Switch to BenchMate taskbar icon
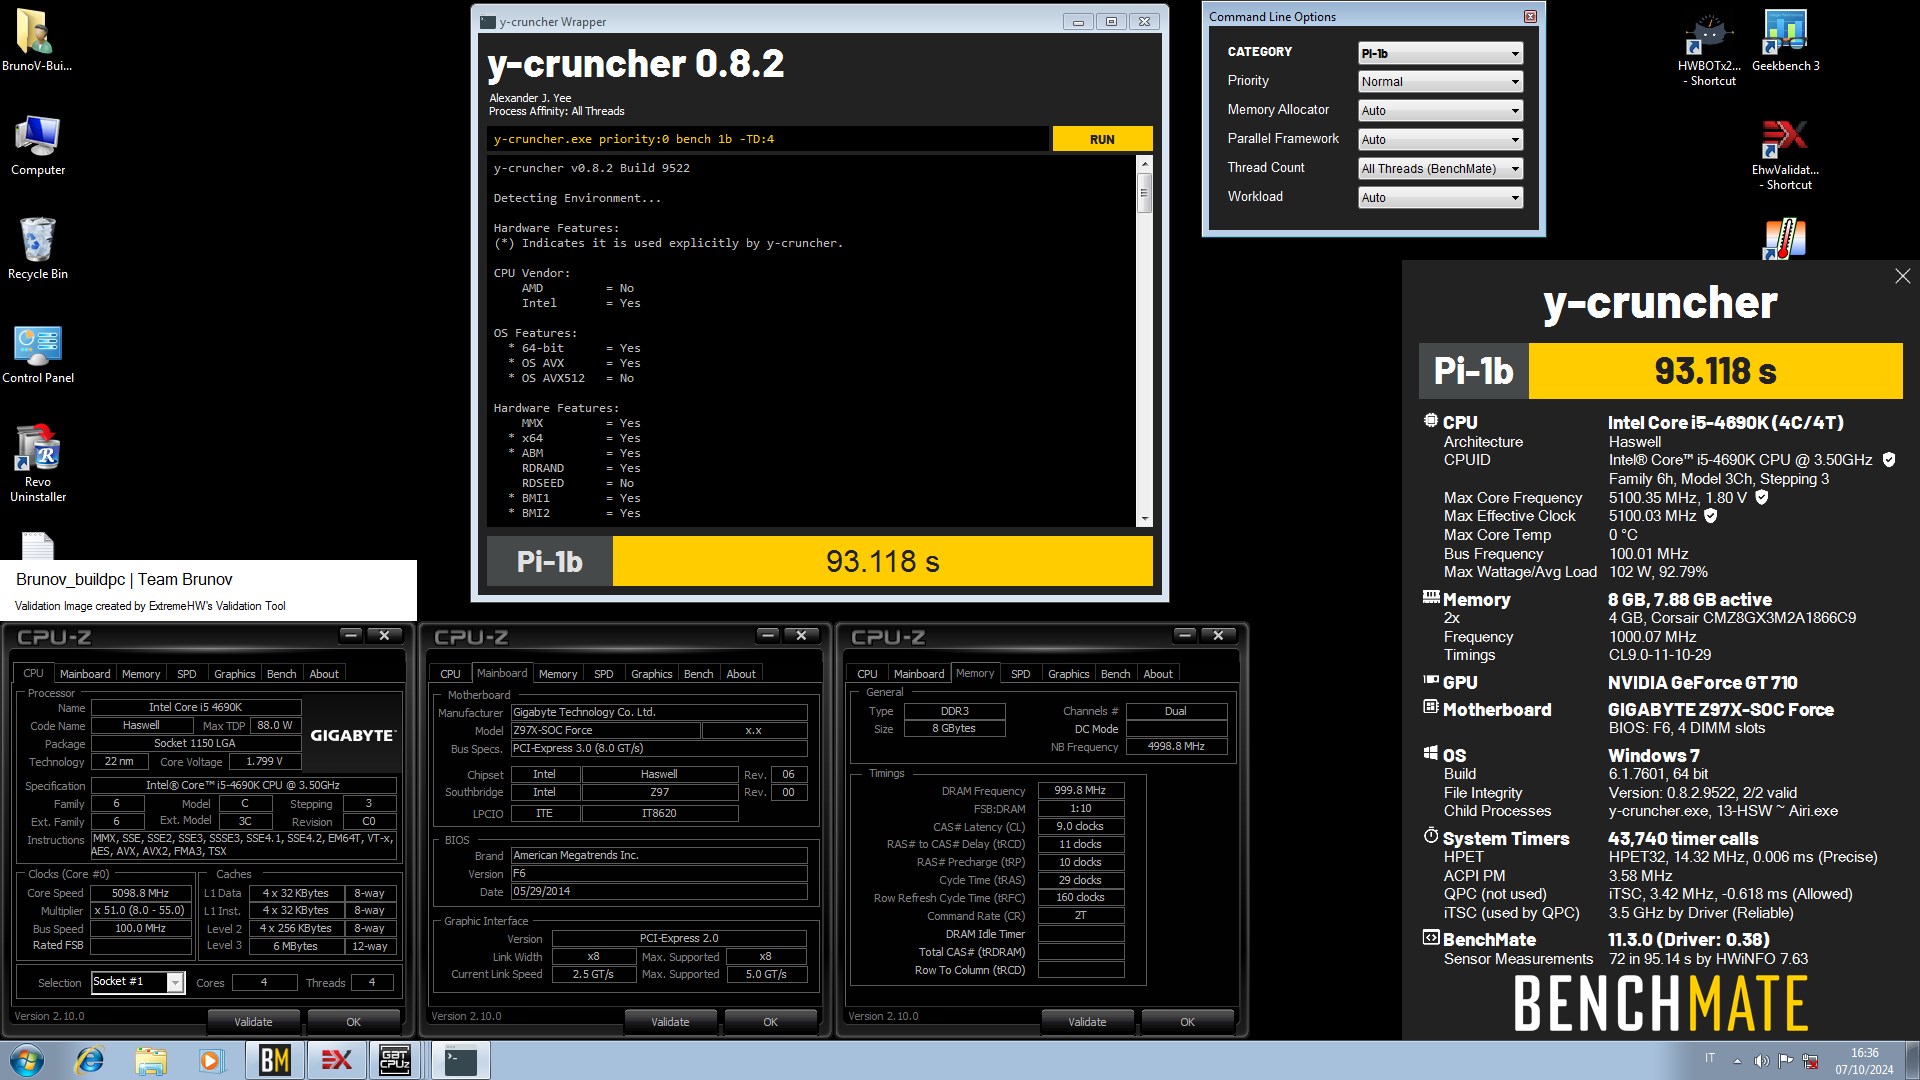The image size is (1920, 1080). [x=274, y=1060]
